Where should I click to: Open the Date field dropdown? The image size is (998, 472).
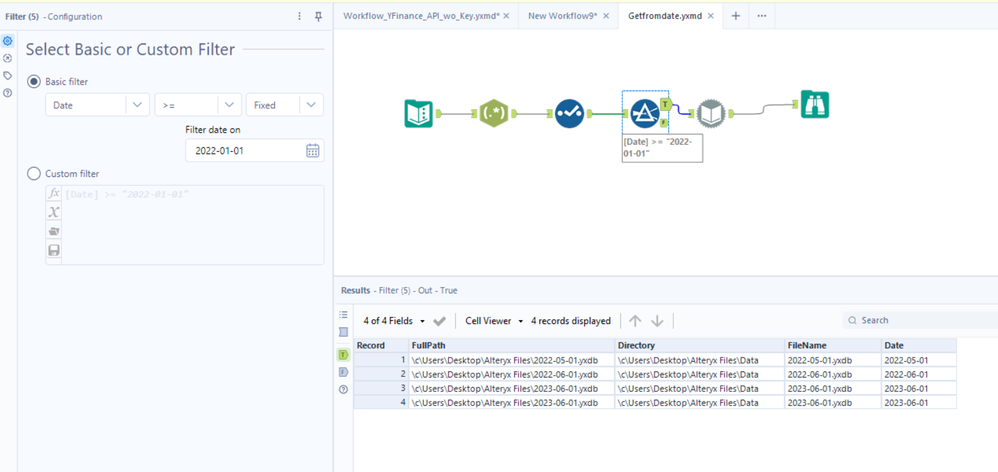(97, 105)
